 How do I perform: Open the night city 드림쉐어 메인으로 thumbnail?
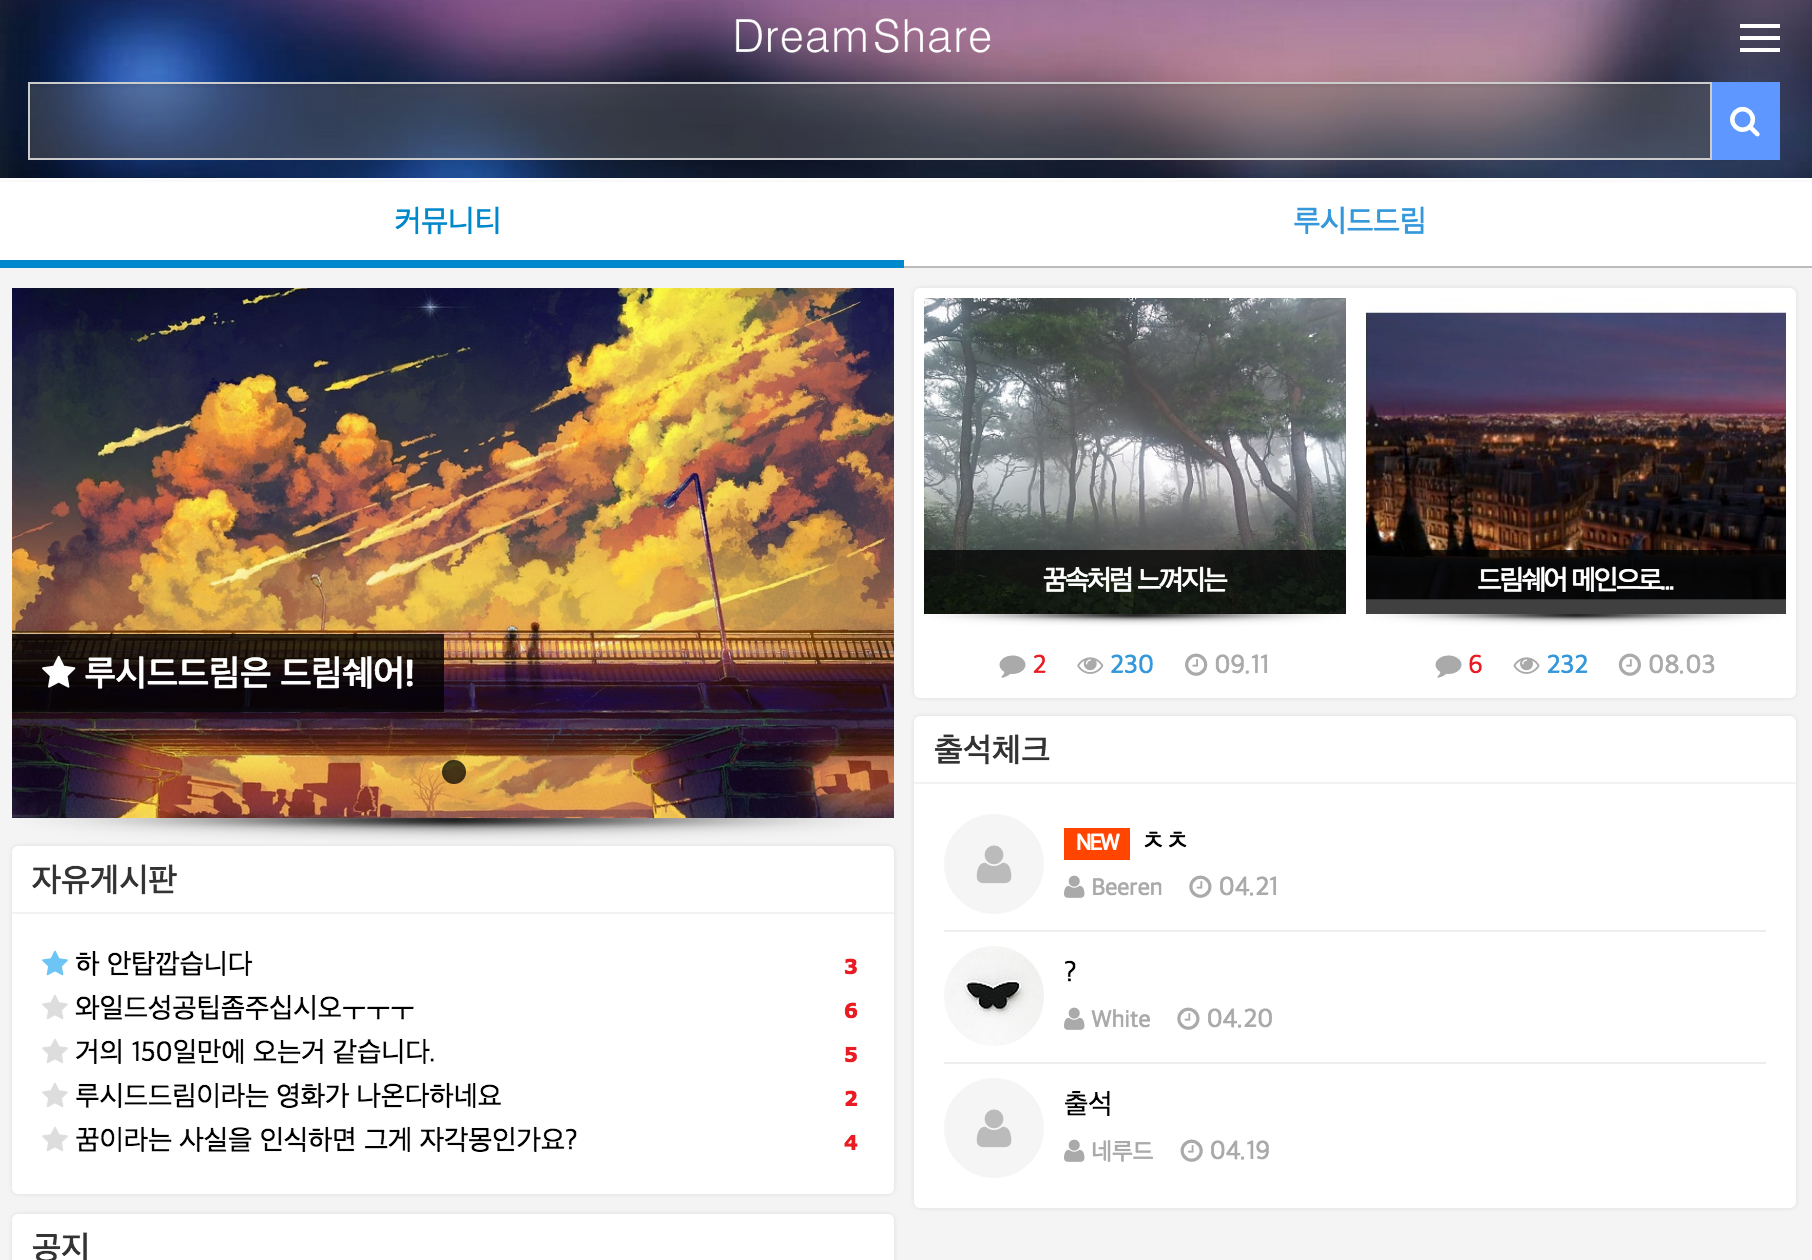pos(1576,463)
